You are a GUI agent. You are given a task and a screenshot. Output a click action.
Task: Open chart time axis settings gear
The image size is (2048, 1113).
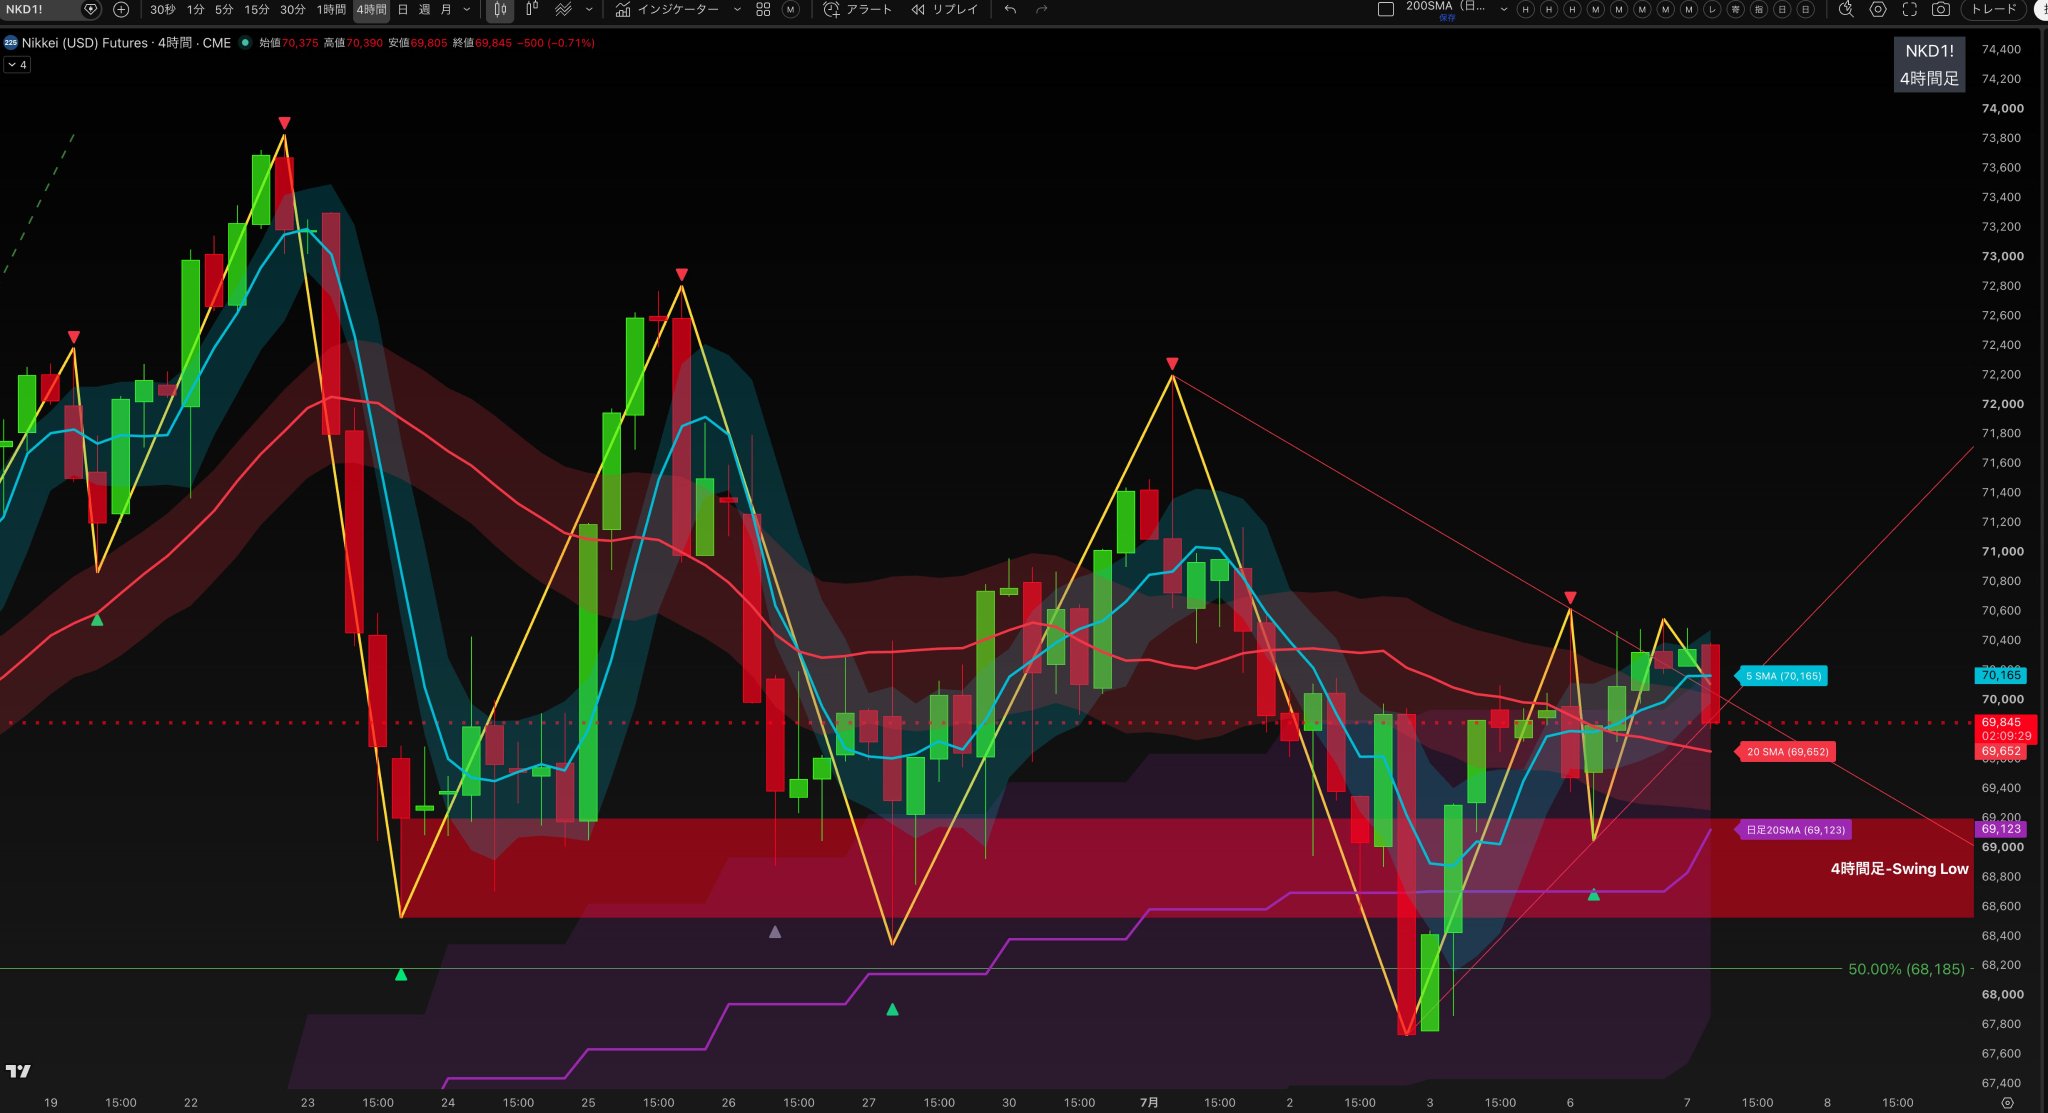click(x=2007, y=1102)
